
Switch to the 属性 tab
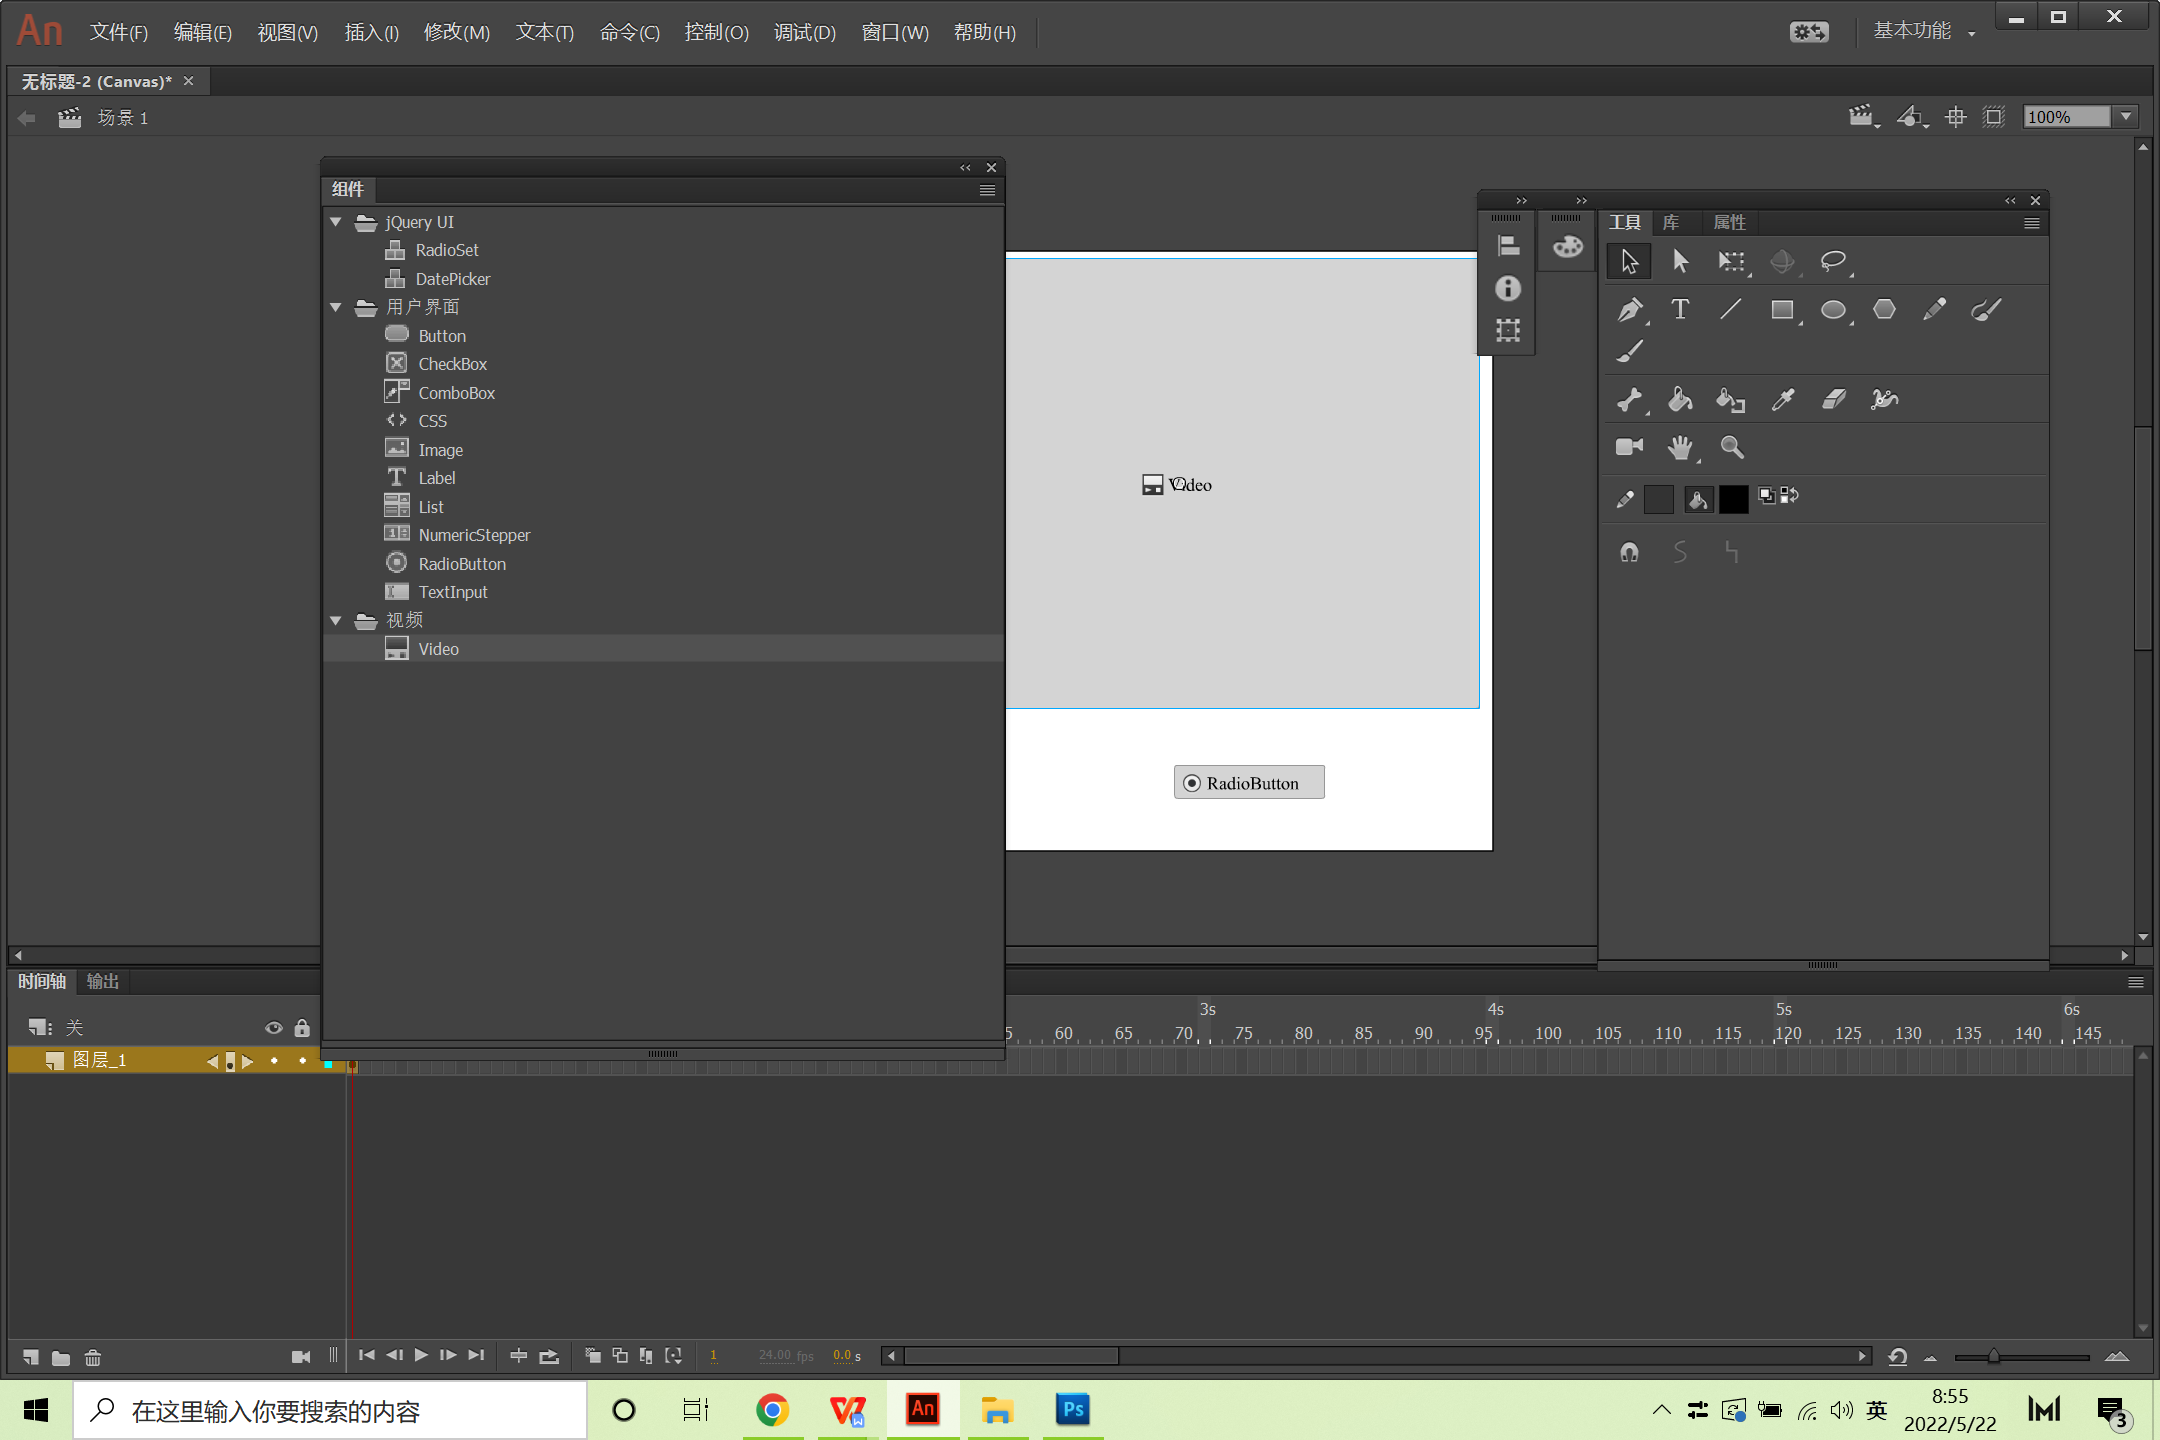(x=1729, y=222)
